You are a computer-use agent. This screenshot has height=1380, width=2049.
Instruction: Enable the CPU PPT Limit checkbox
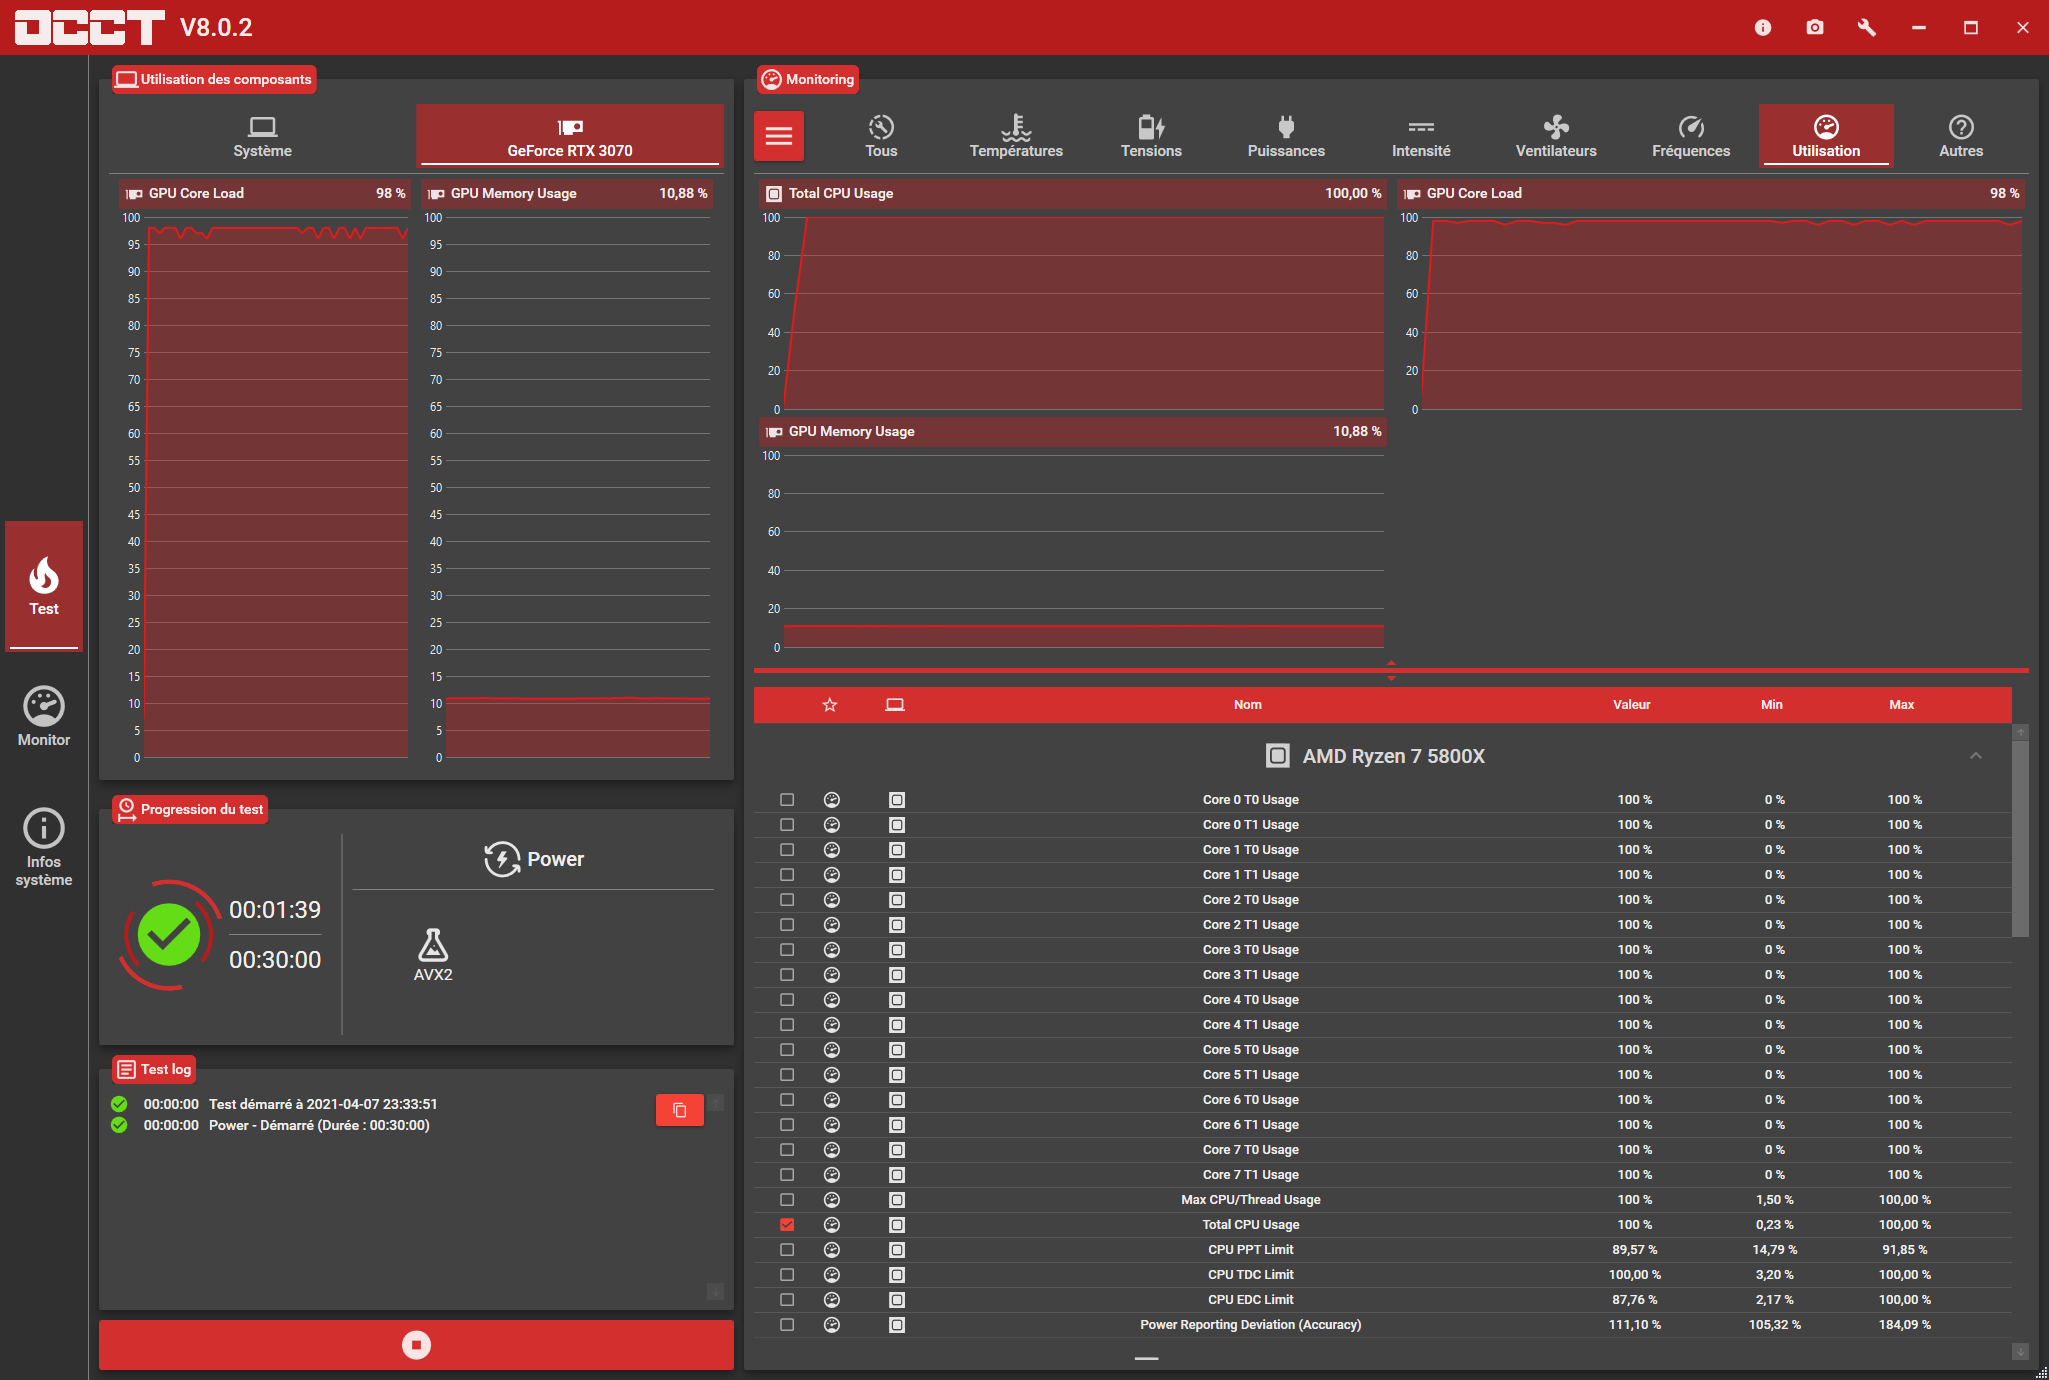(x=787, y=1250)
